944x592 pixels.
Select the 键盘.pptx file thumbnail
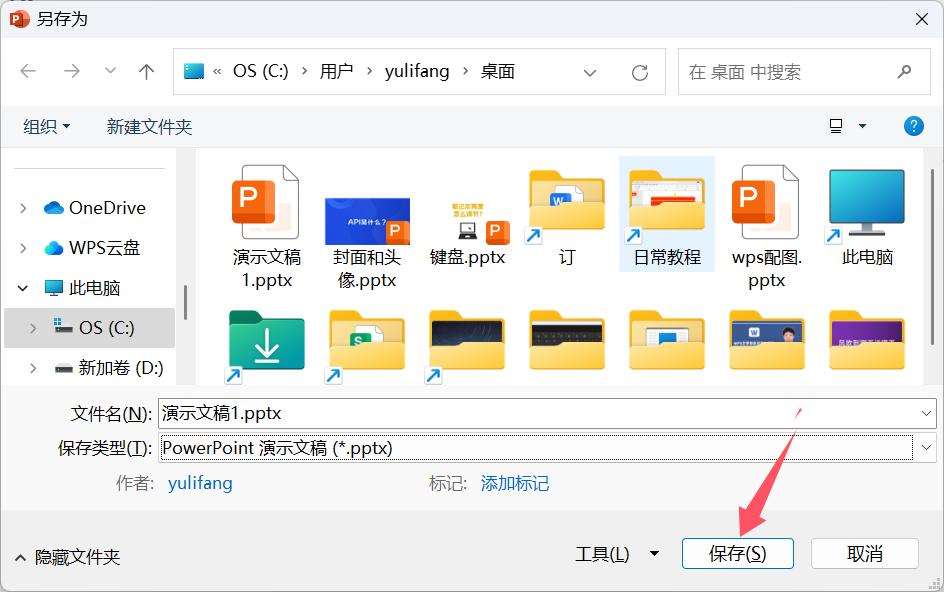tap(468, 223)
